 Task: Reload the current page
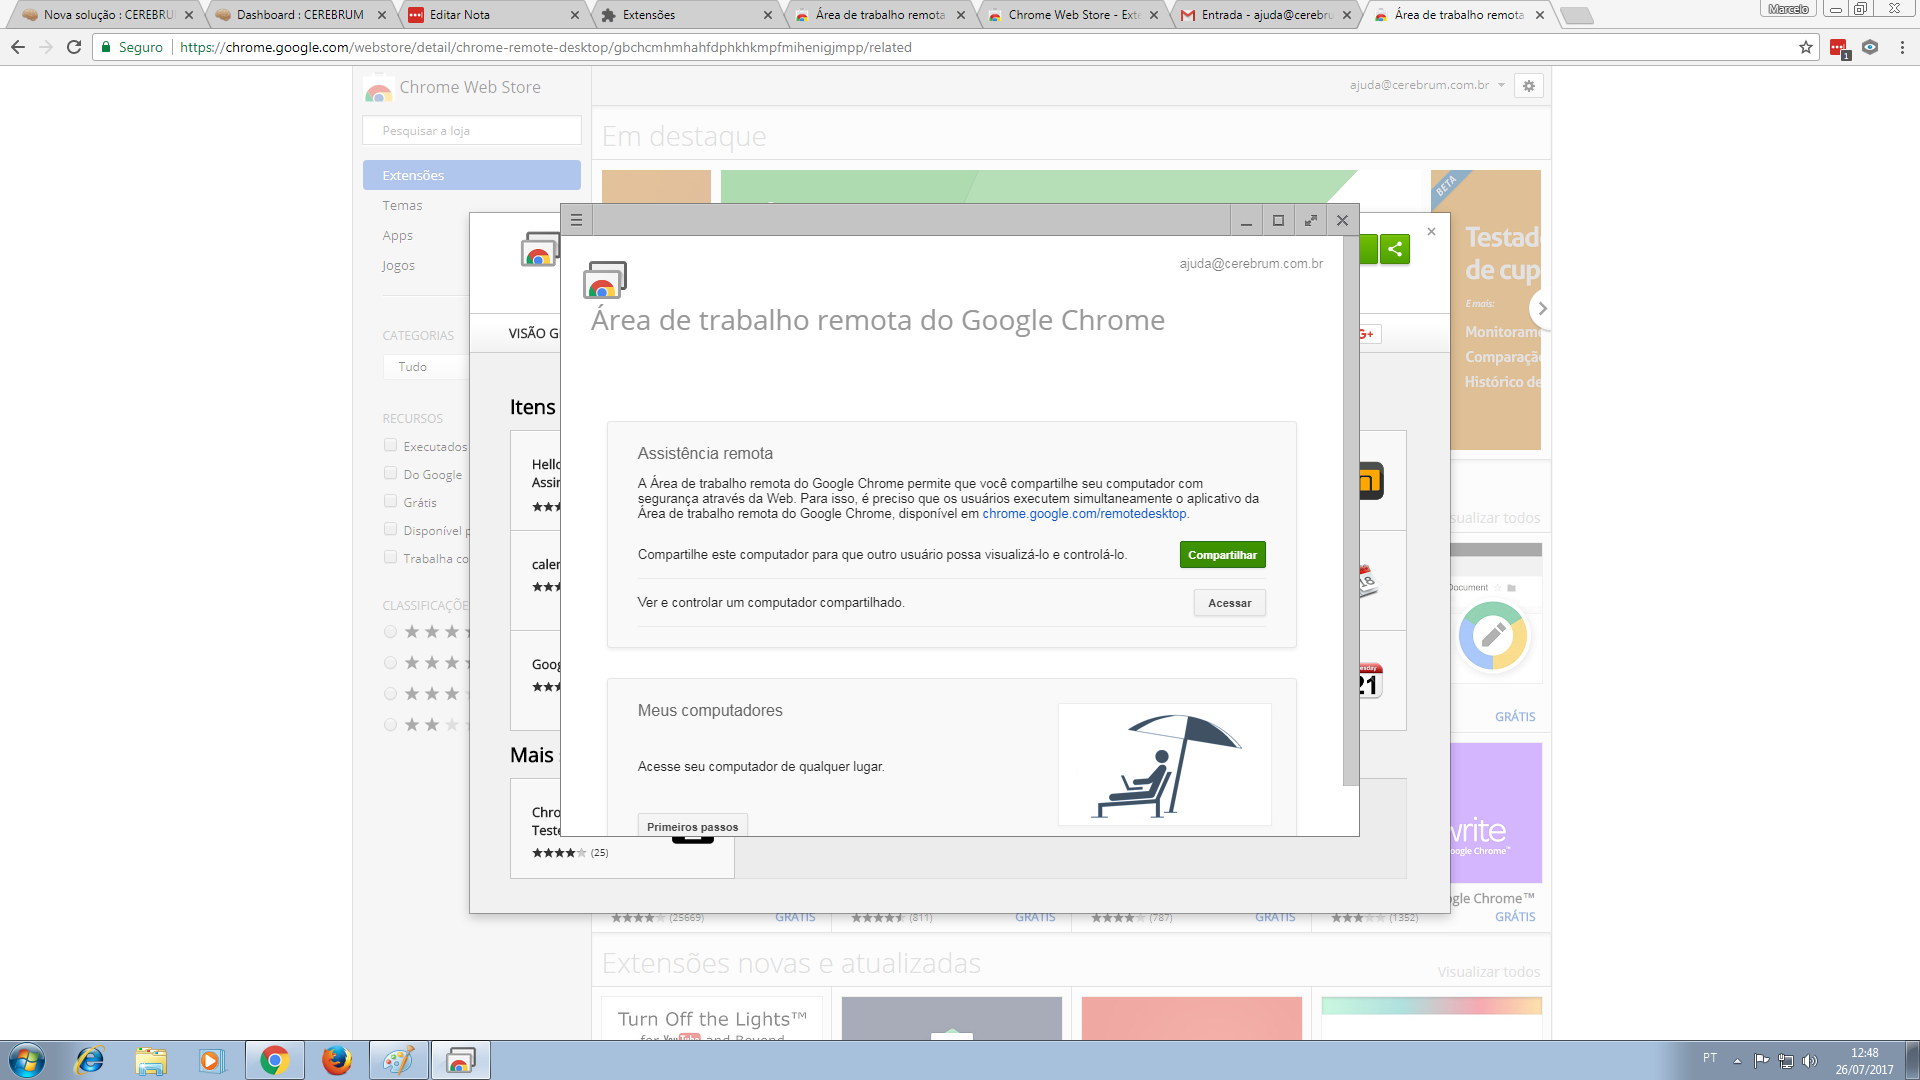pyautogui.click(x=74, y=47)
